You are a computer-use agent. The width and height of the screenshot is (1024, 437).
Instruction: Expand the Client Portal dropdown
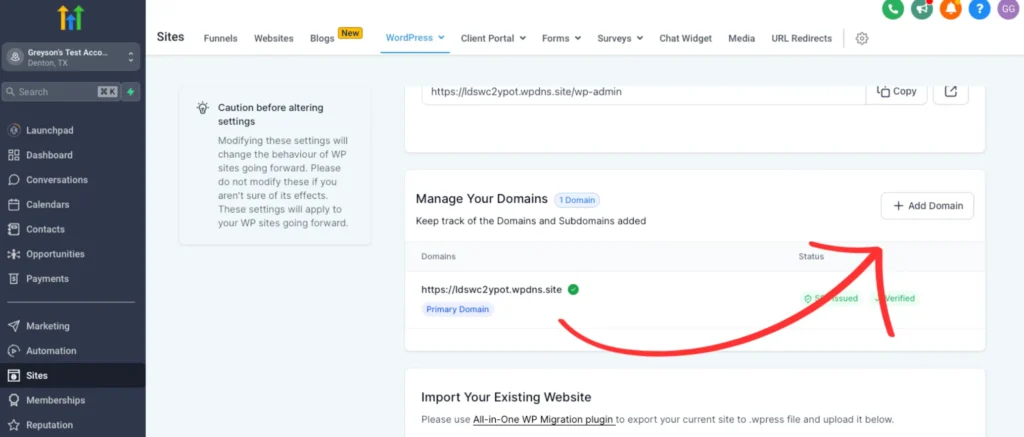coord(493,39)
